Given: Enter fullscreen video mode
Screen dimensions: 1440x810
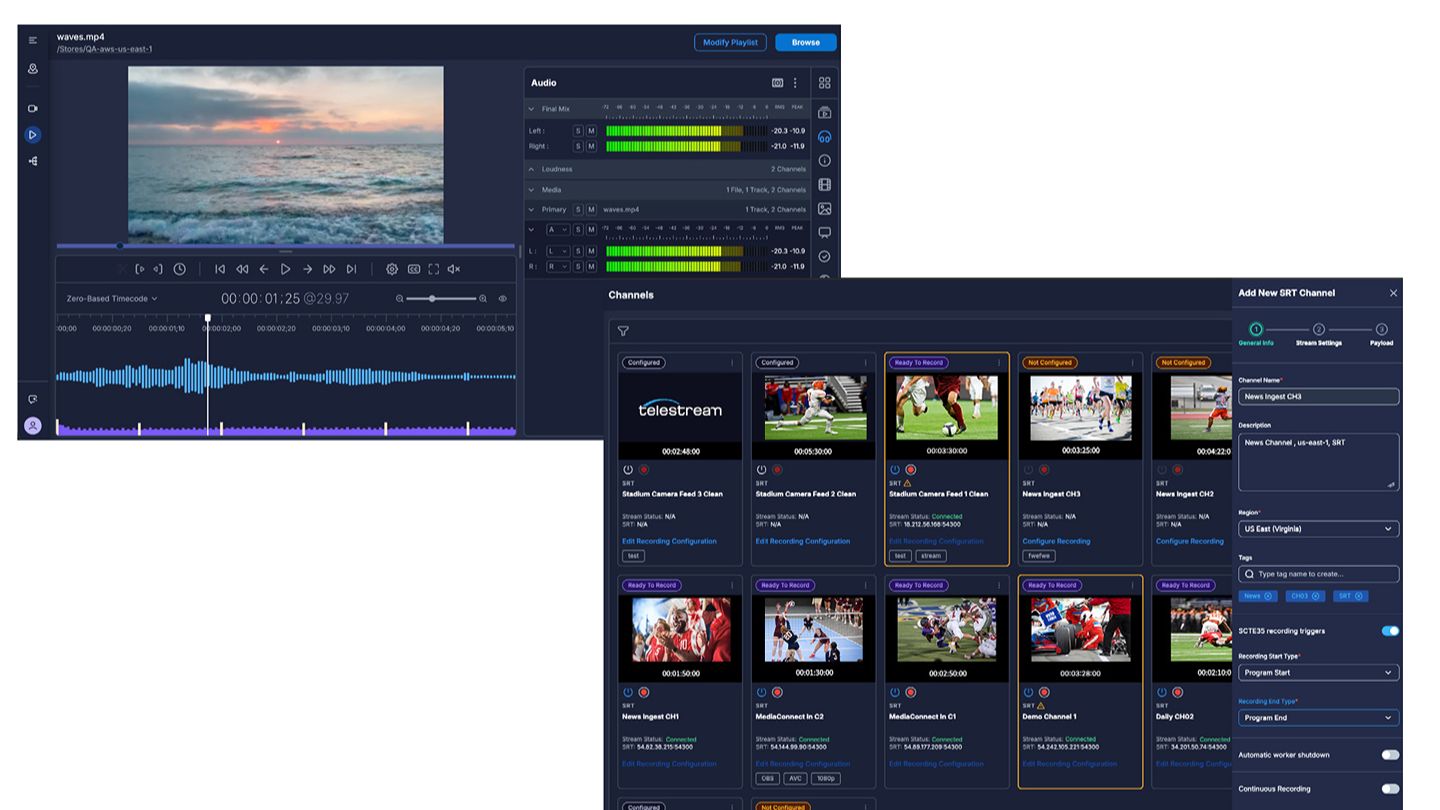Looking at the screenshot, I should (434, 269).
